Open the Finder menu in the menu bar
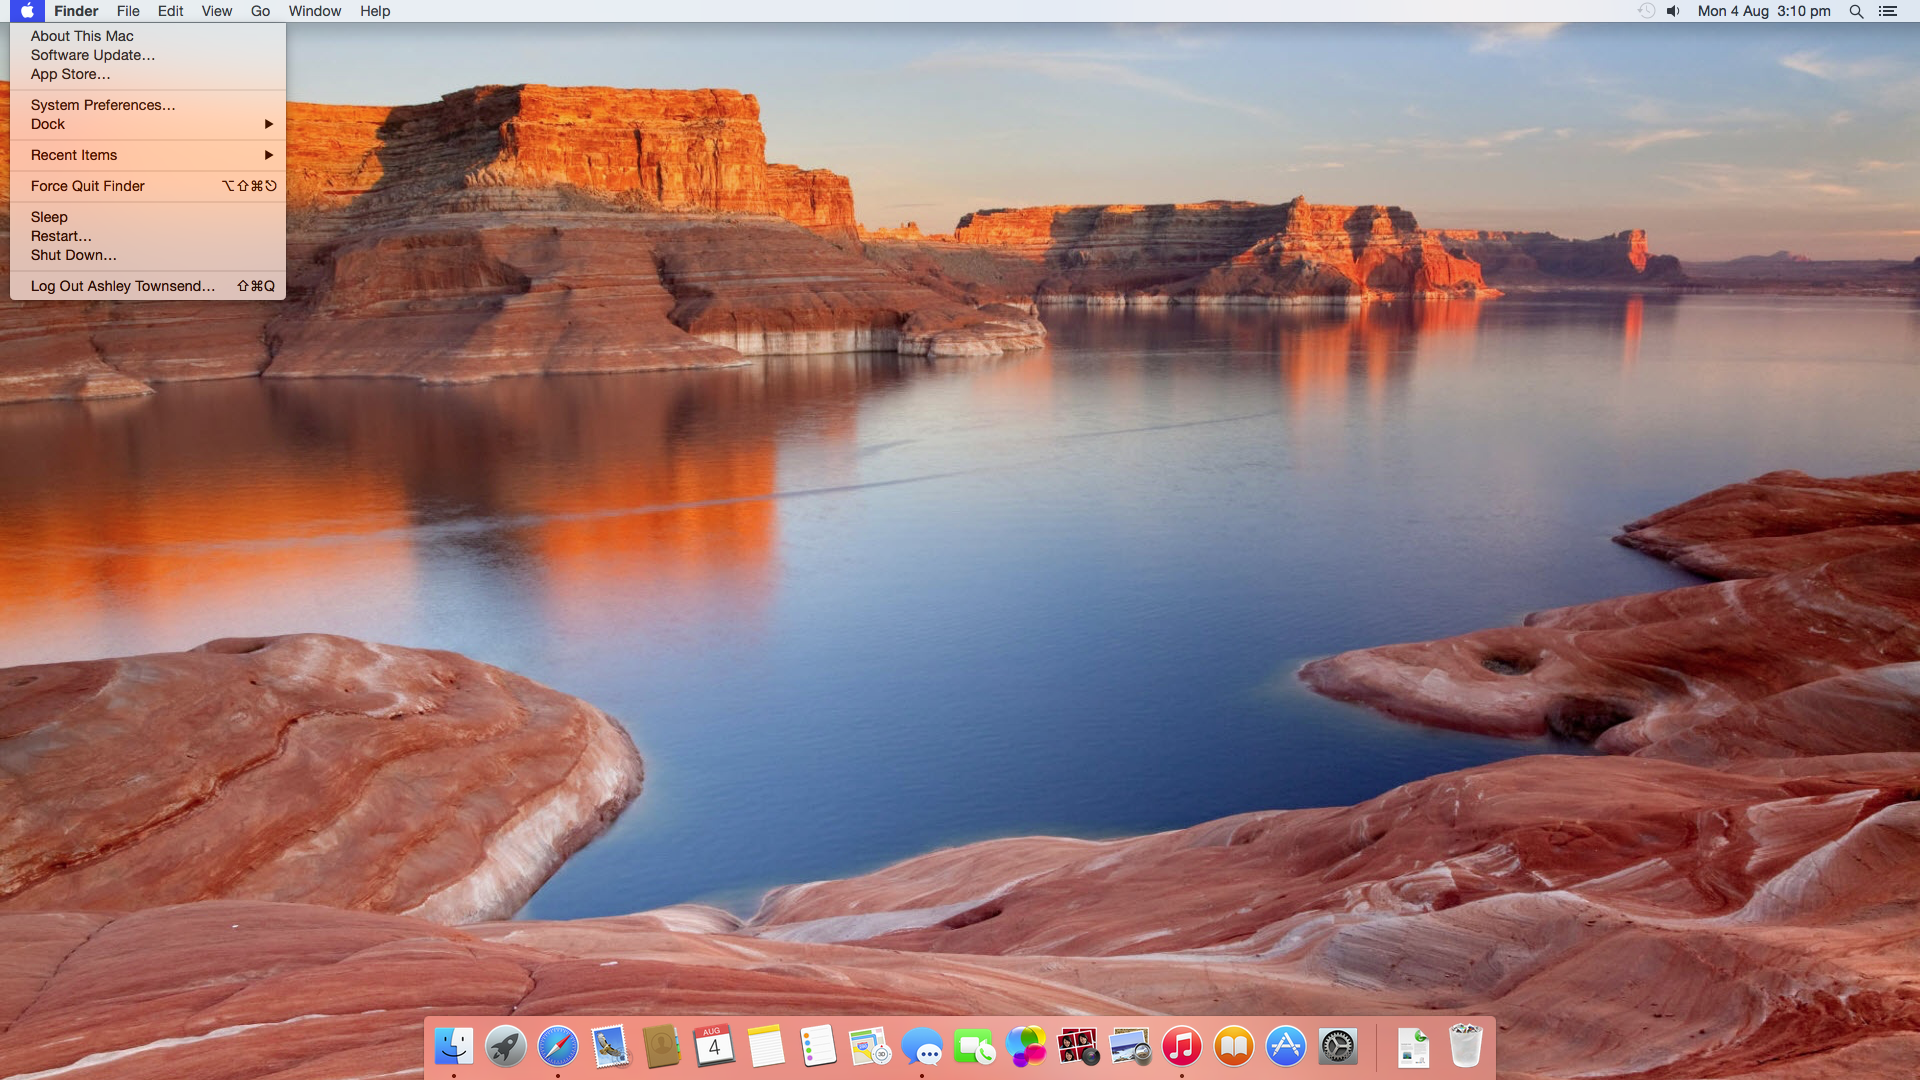The width and height of the screenshot is (1920, 1080). tap(76, 11)
